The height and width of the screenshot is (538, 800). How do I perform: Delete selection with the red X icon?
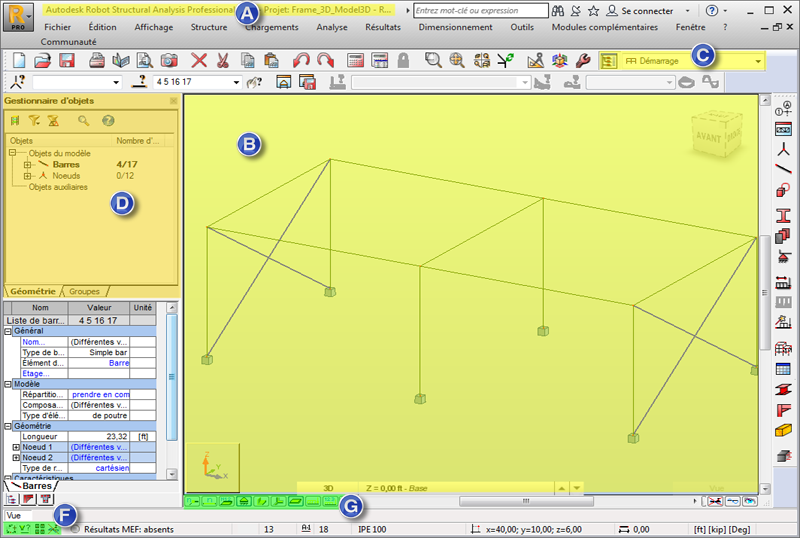[x=199, y=61]
